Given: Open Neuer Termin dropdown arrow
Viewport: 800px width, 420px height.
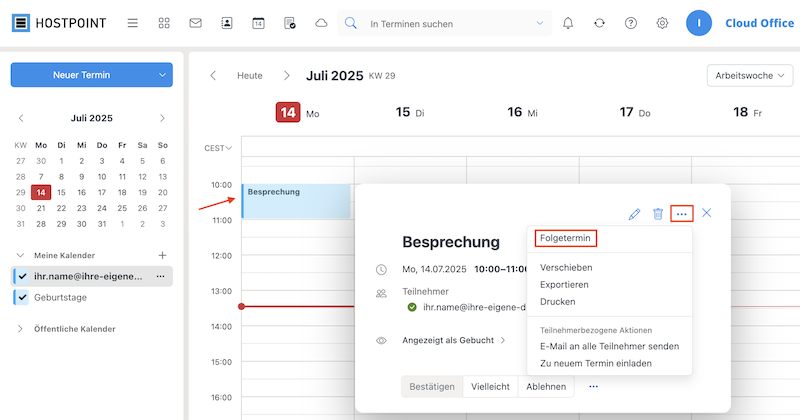Looking at the screenshot, I should 162,75.
